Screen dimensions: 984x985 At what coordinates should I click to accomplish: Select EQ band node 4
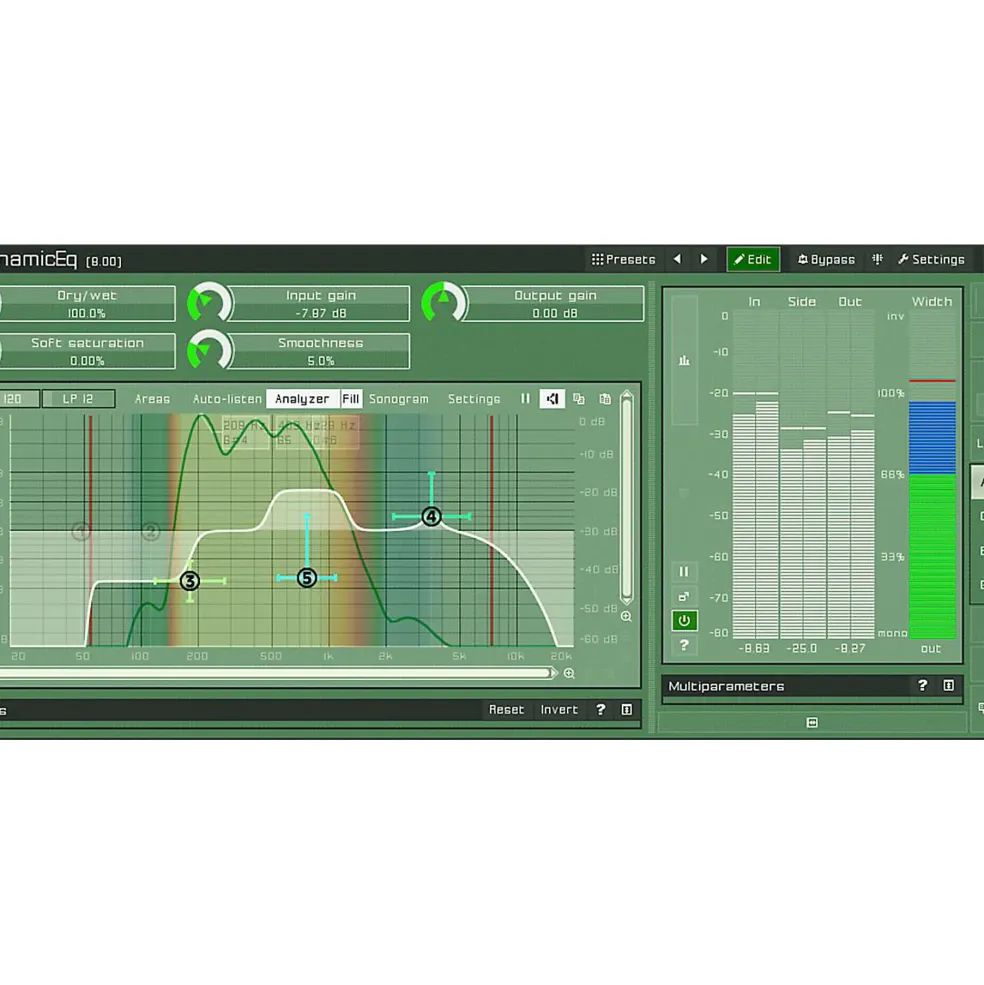(431, 516)
